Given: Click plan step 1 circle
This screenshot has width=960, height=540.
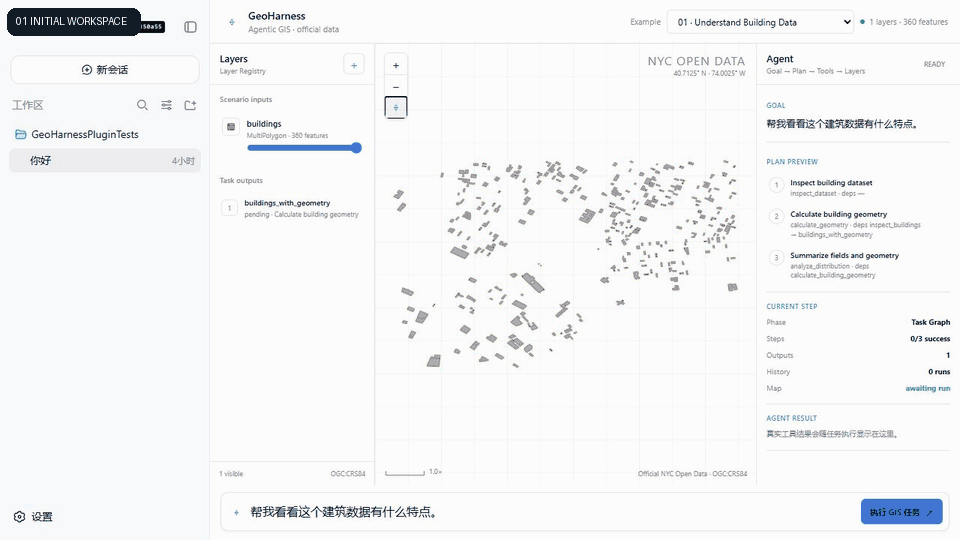Looking at the screenshot, I should (776, 185).
